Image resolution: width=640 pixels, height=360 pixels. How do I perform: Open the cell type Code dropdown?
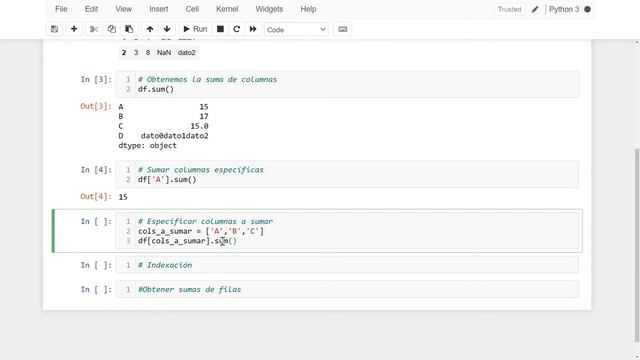coord(296,29)
